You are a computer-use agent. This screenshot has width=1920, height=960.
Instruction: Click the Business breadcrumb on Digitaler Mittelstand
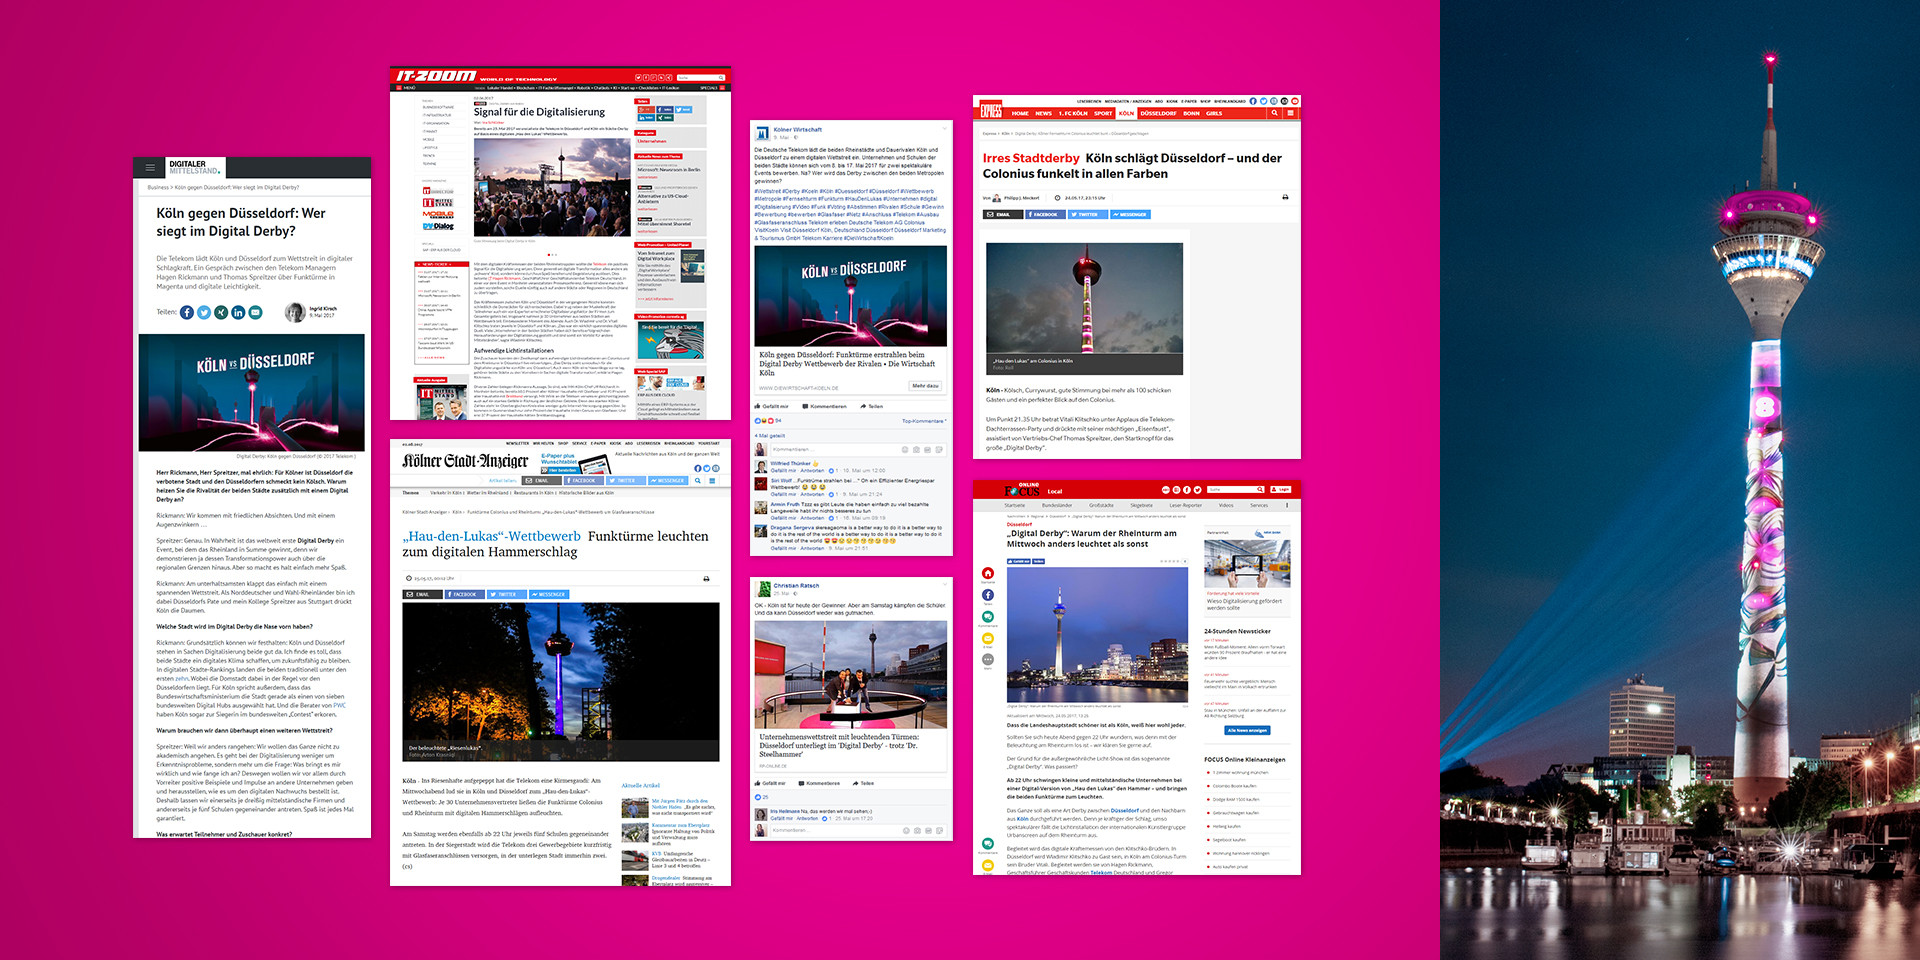coord(158,187)
